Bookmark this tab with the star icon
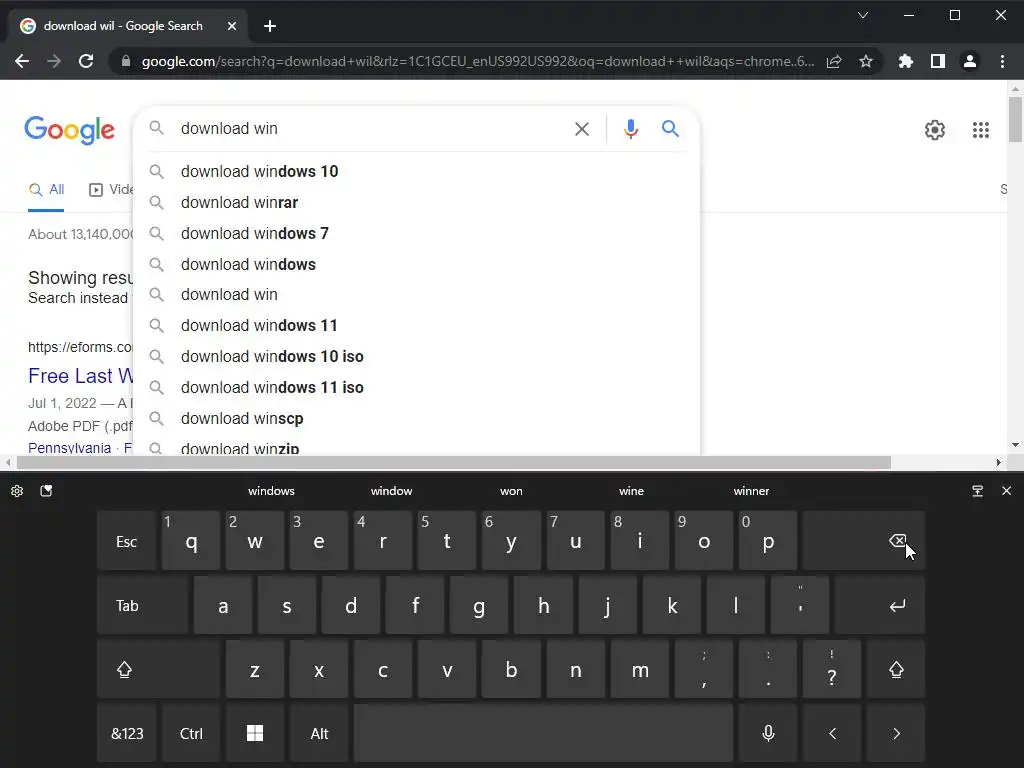This screenshot has width=1024, height=768. coord(866,61)
